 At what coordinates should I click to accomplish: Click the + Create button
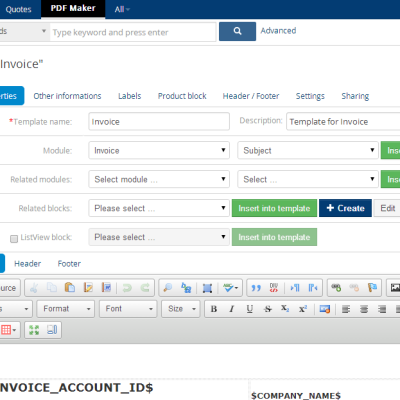tap(345, 208)
